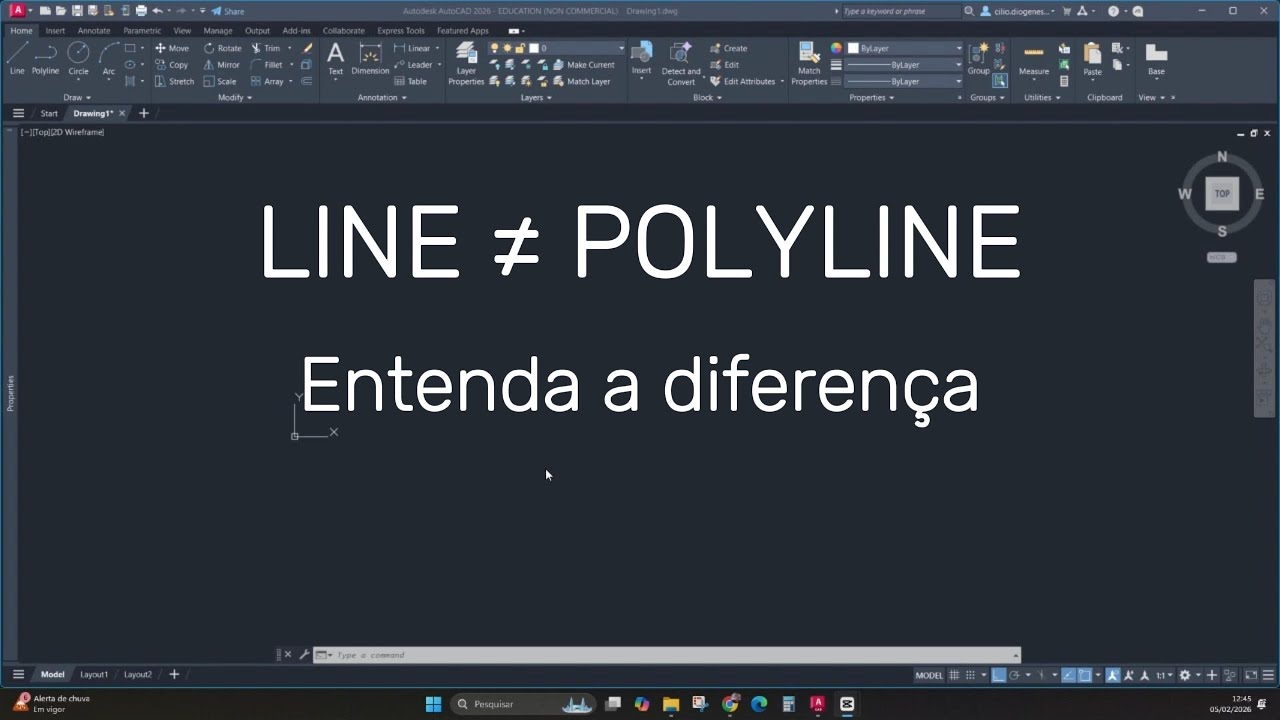Screen dimensions: 1280x720
Task: Switch to the Annotate ribbon tab
Action: (94, 31)
